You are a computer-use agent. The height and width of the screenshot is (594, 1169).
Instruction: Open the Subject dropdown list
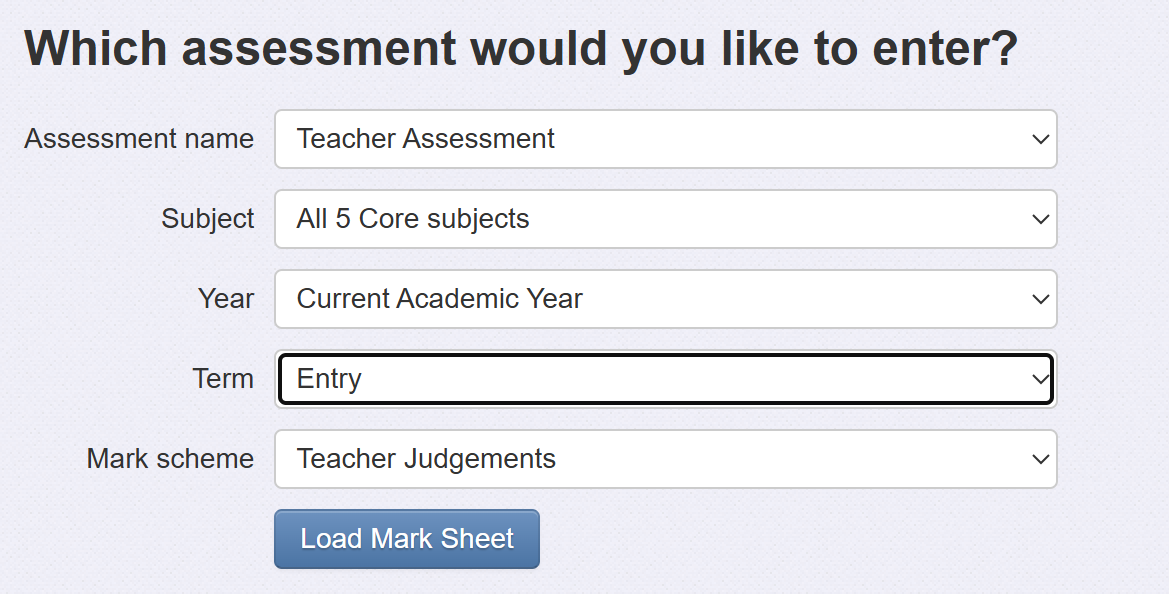[x=665, y=219]
